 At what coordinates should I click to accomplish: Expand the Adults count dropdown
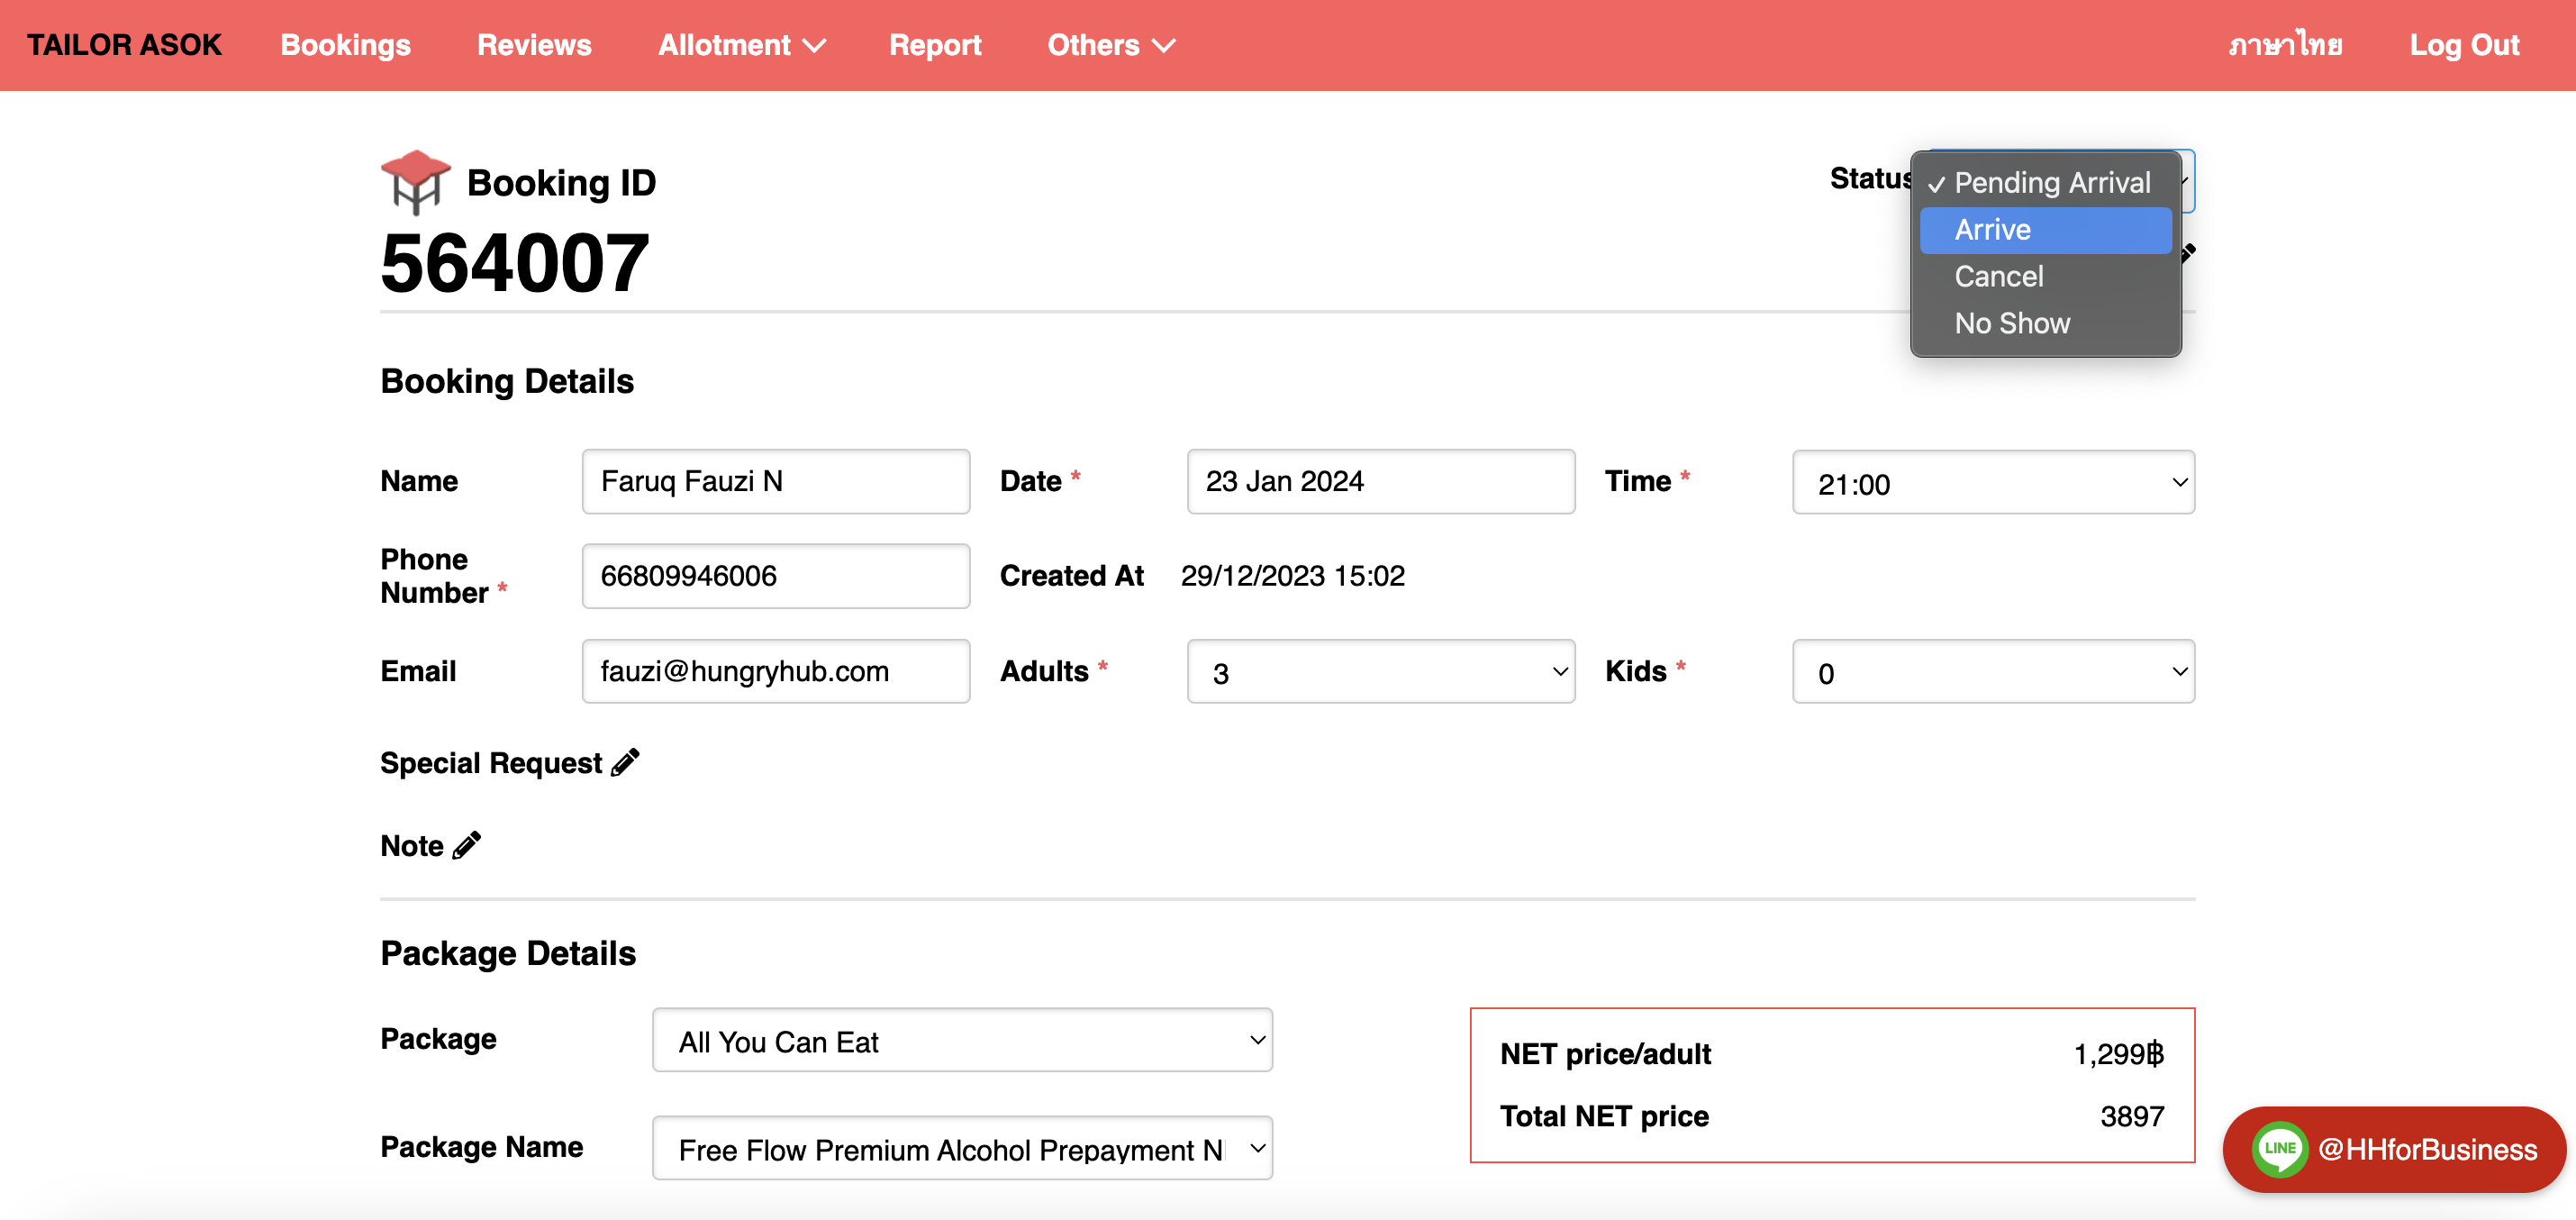(1380, 672)
